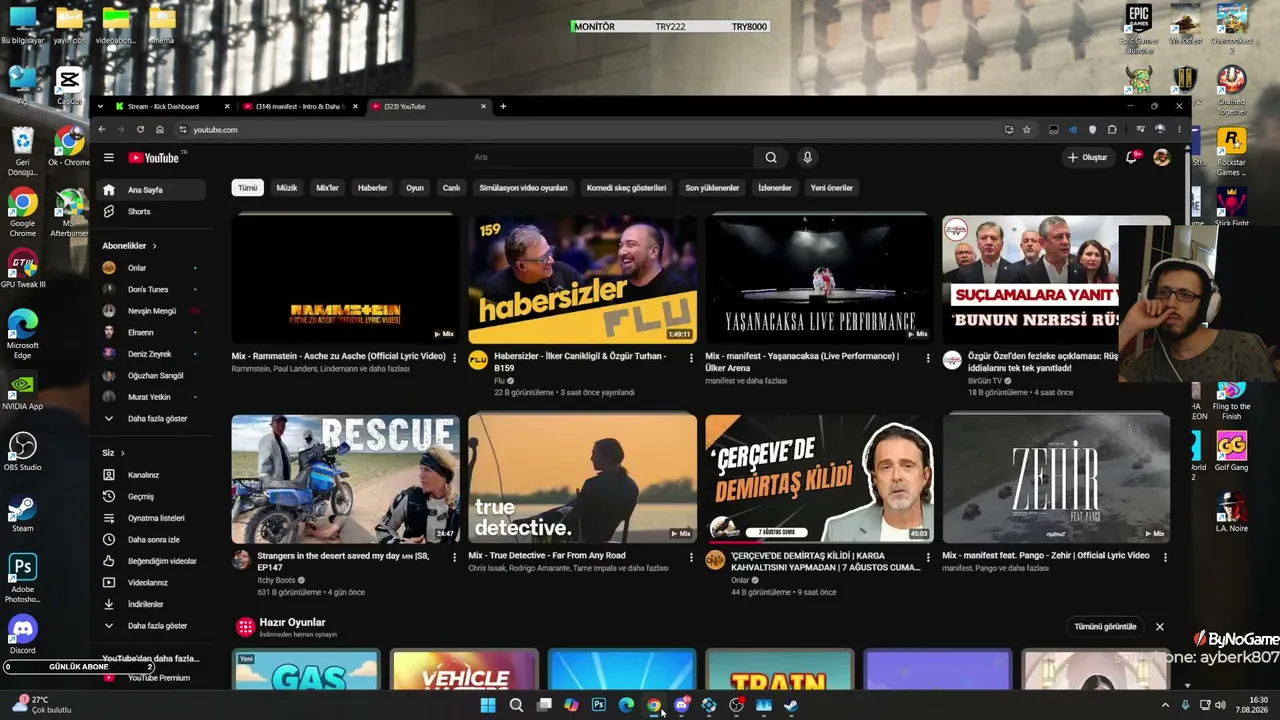This screenshot has width=1280, height=720.
Task: Open the YouTube account avatar menu
Action: (1161, 157)
